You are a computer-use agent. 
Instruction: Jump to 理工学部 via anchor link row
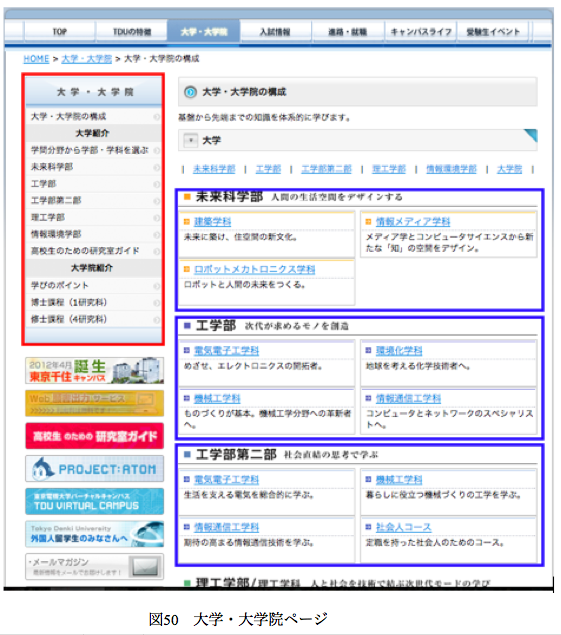[x=389, y=169]
